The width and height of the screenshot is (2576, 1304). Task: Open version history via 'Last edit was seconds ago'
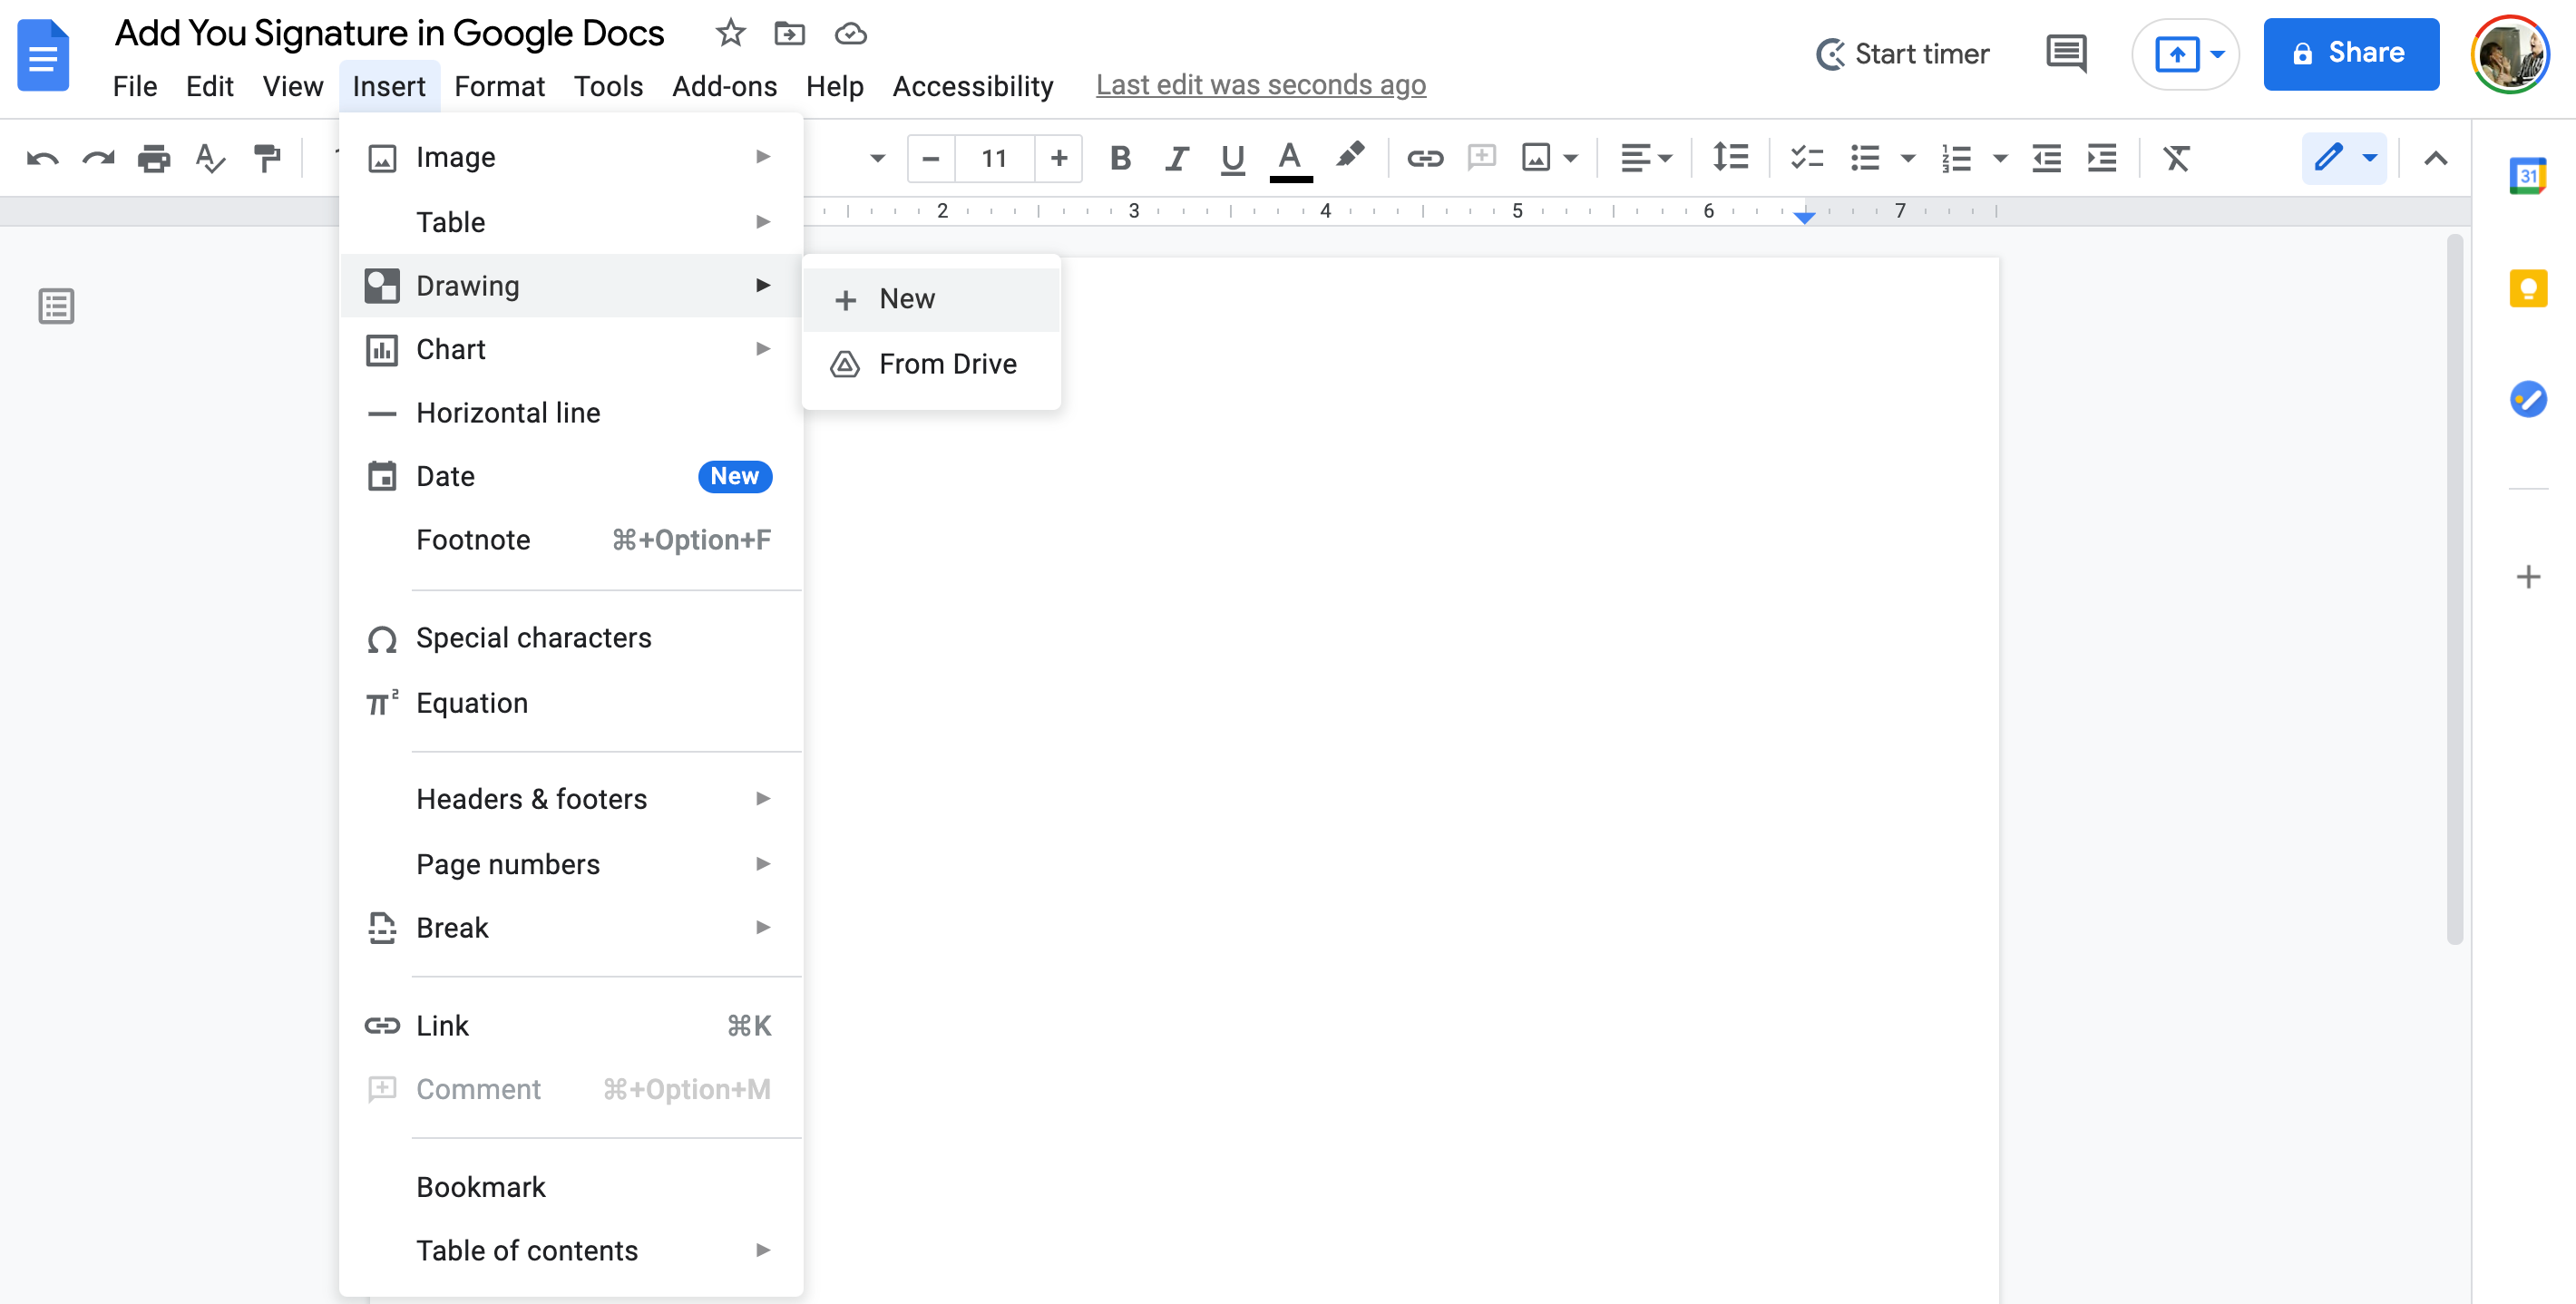[1261, 85]
